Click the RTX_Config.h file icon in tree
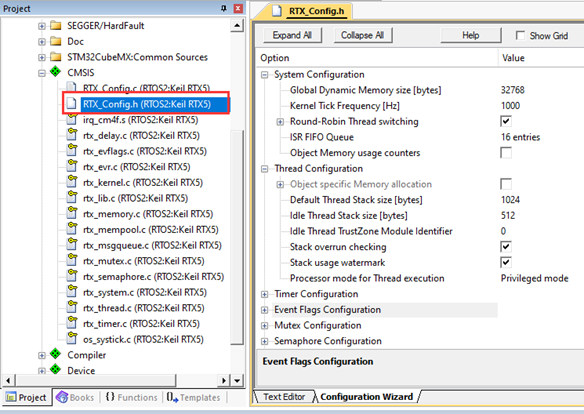This screenshot has width=584, height=414. click(72, 104)
